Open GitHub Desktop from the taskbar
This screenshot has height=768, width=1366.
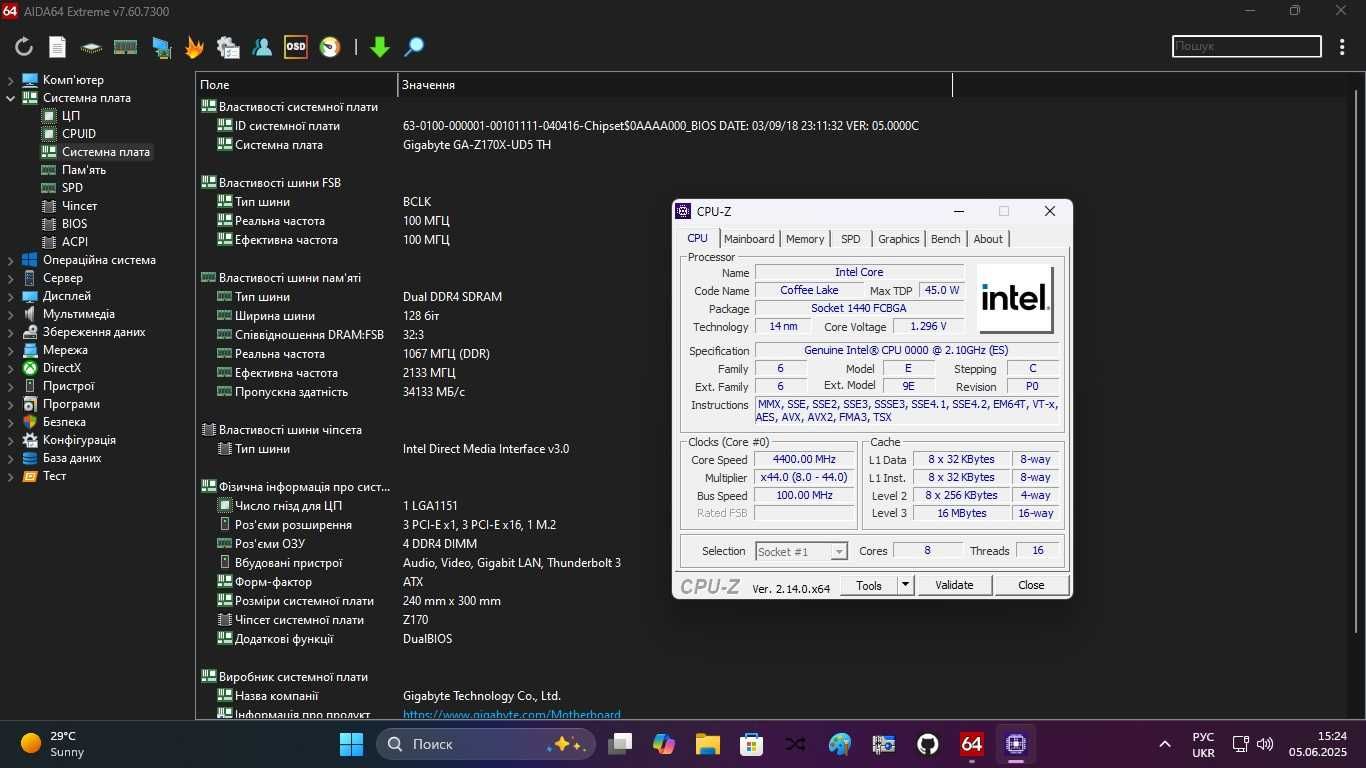click(x=927, y=744)
